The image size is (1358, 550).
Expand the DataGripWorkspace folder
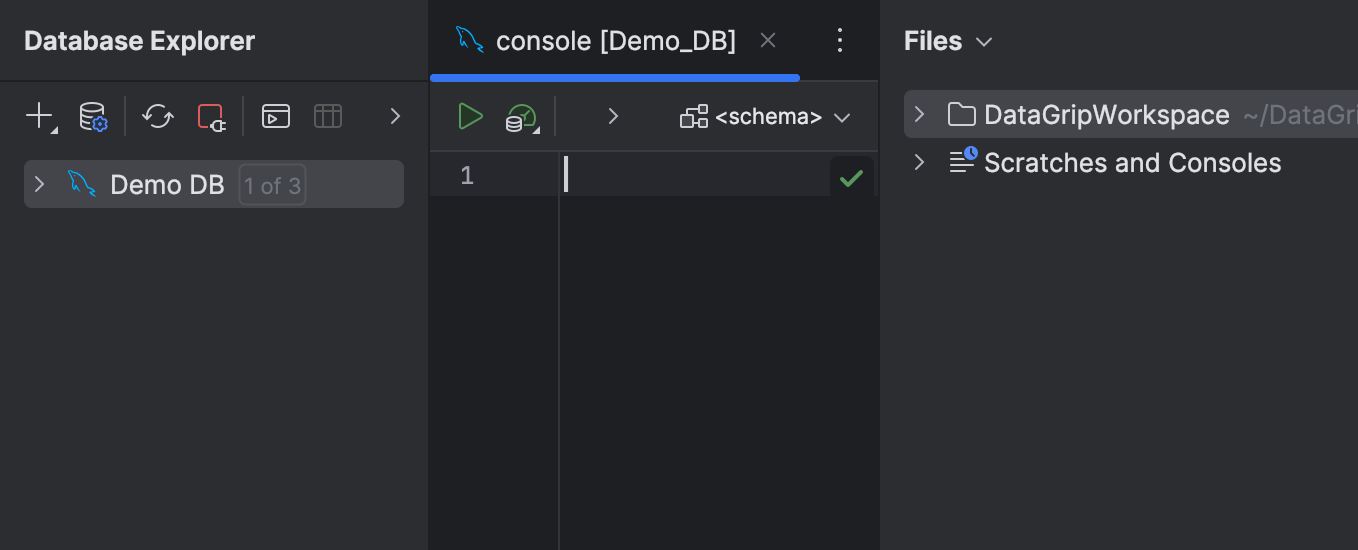(x=919, y=114)
